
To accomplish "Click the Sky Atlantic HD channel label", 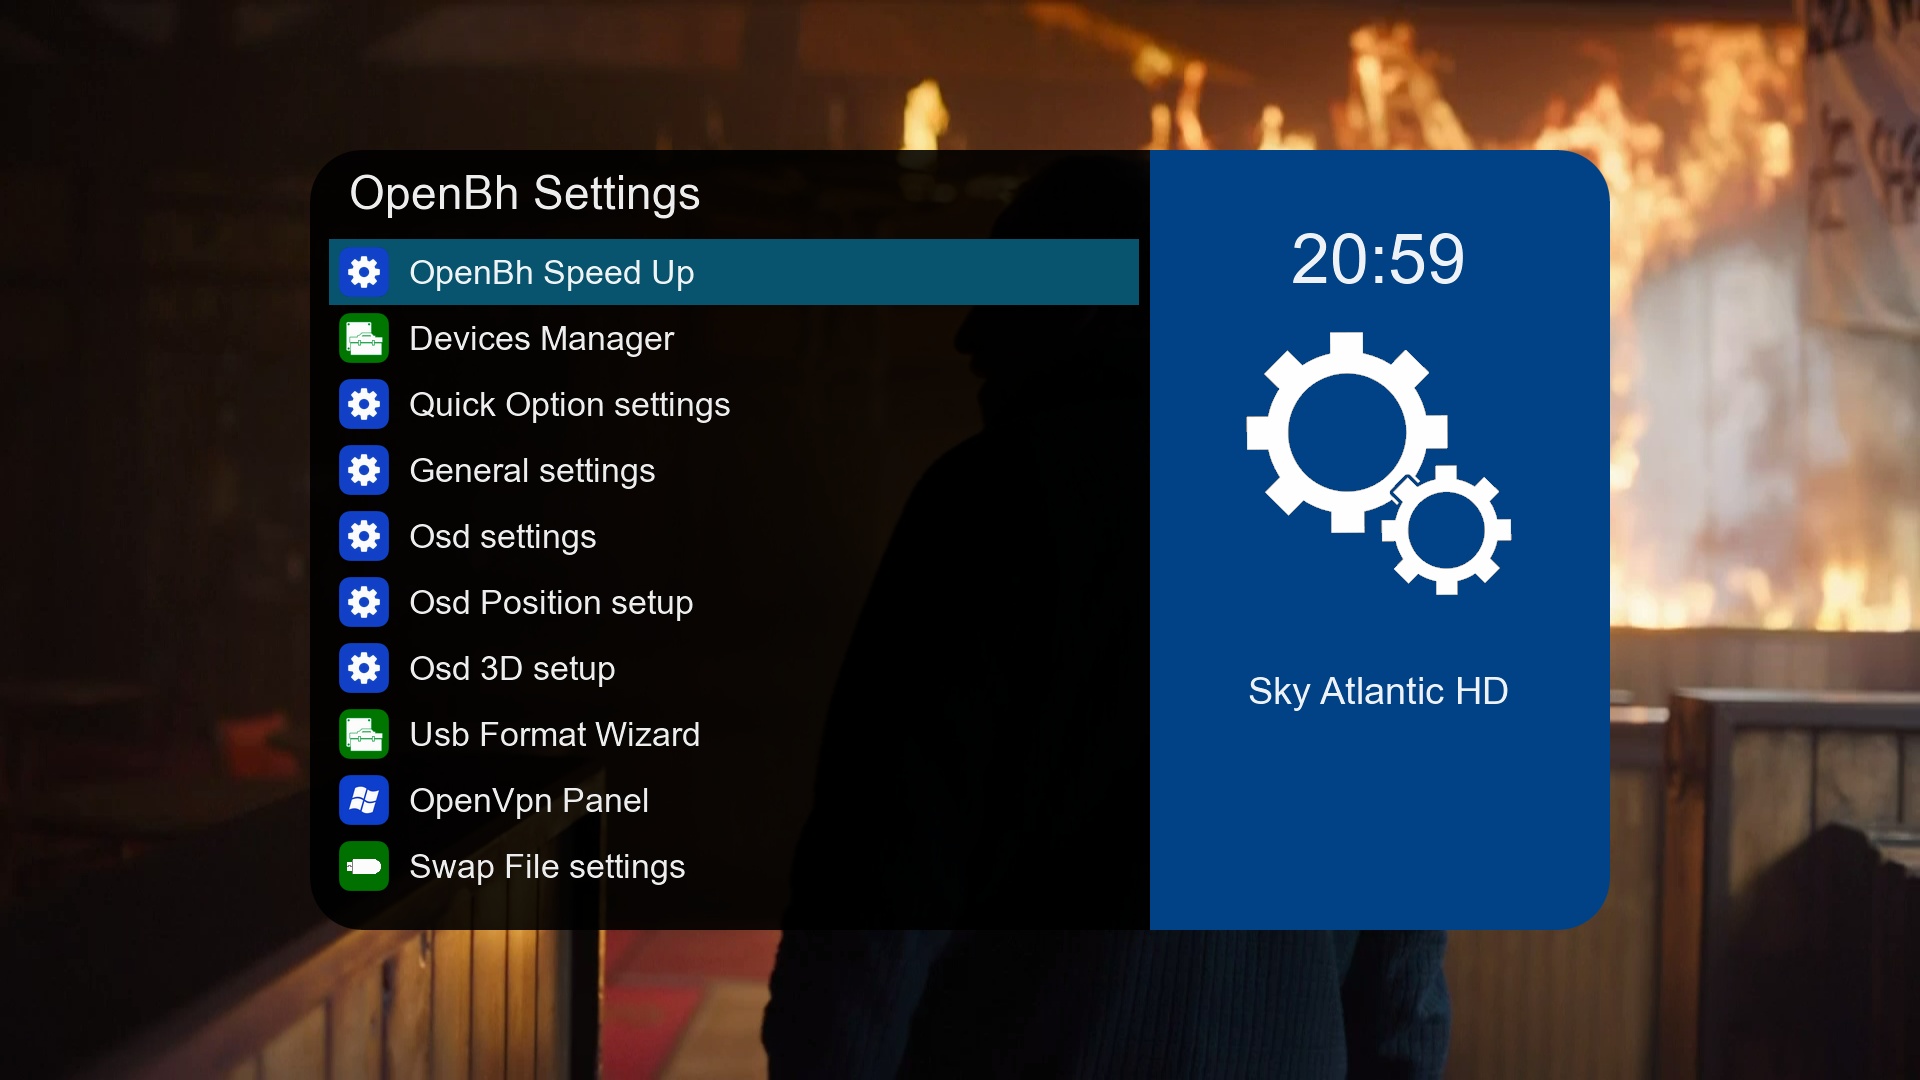I will tap(1378, 691).
